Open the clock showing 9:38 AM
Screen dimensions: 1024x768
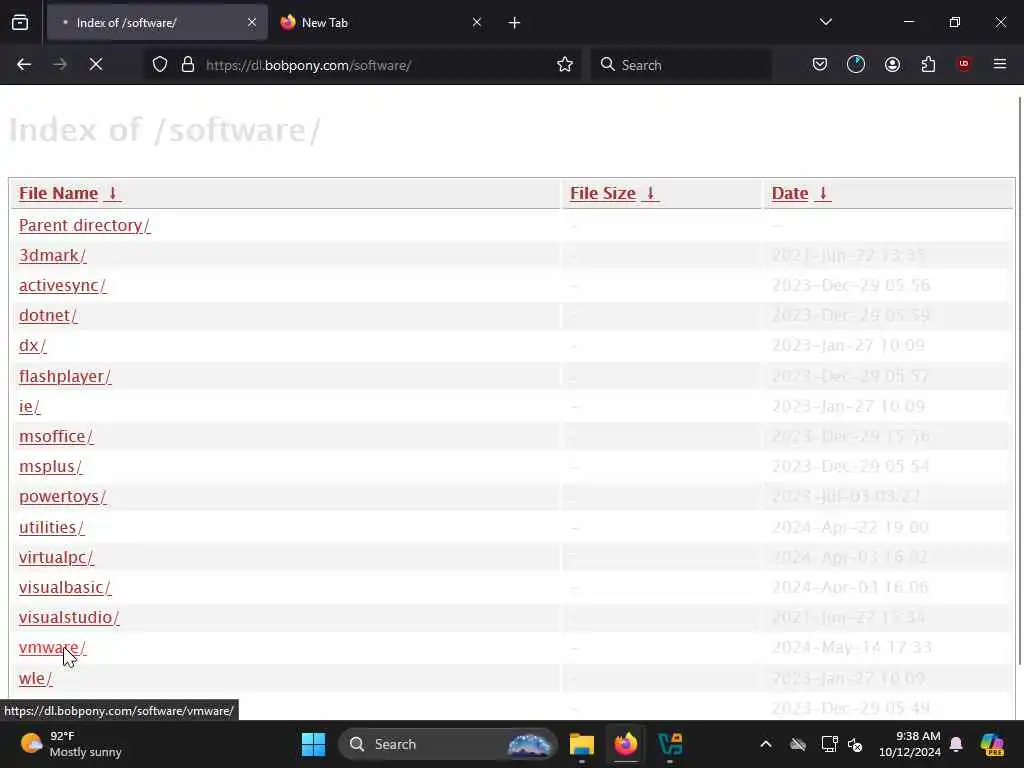point(910,744)
